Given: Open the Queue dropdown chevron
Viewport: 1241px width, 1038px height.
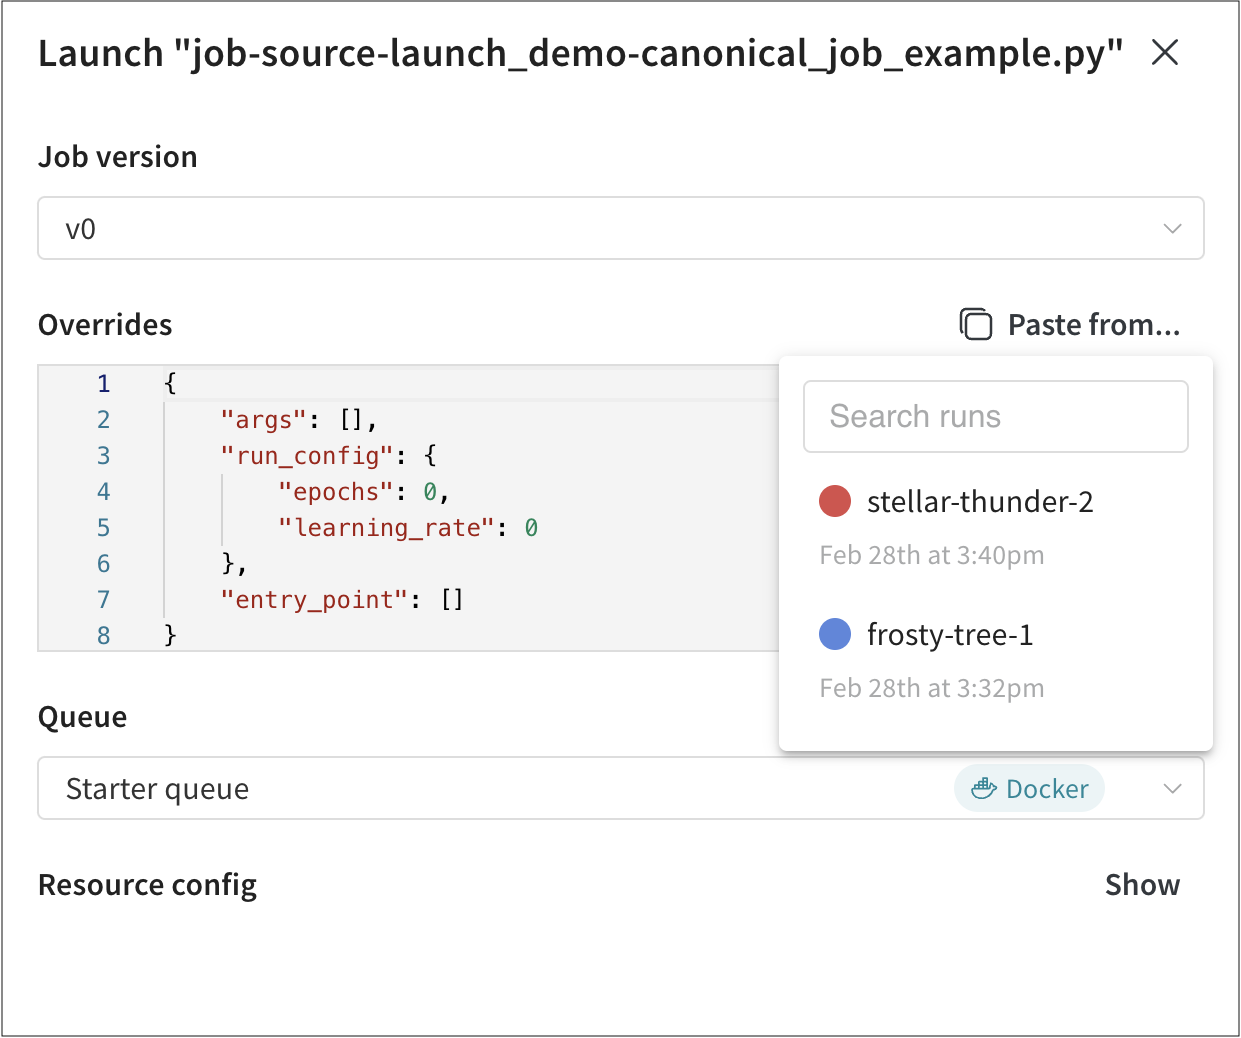Looking at the screenshot, I should click(1172, 789).
